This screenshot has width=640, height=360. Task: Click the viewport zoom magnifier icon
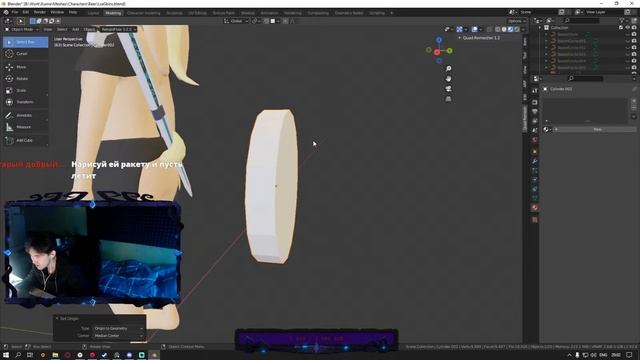click(448, 69)
